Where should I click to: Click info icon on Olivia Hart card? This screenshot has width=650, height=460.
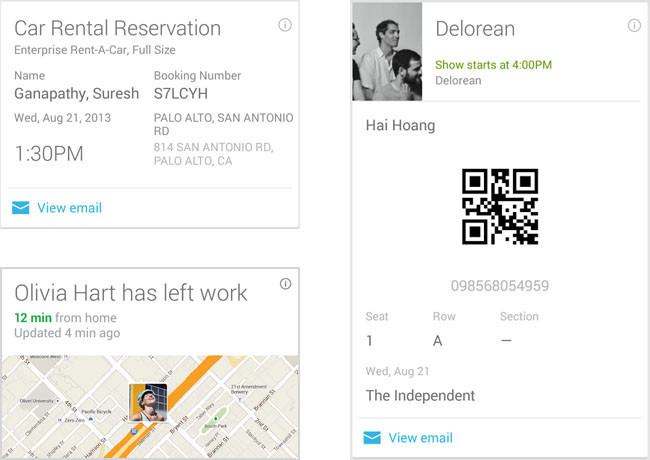pyautogui.click(x=285, y=284)
